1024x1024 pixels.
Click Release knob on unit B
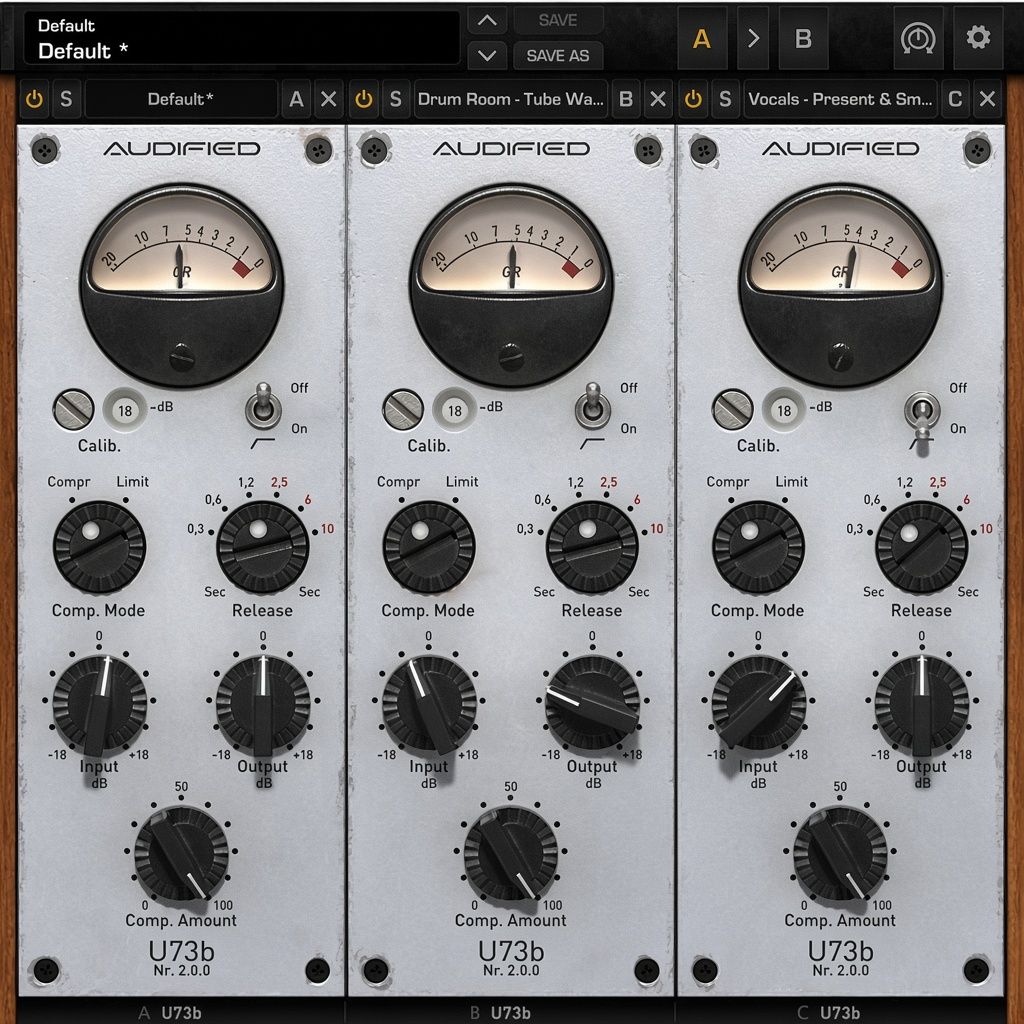tap(592, 547)
